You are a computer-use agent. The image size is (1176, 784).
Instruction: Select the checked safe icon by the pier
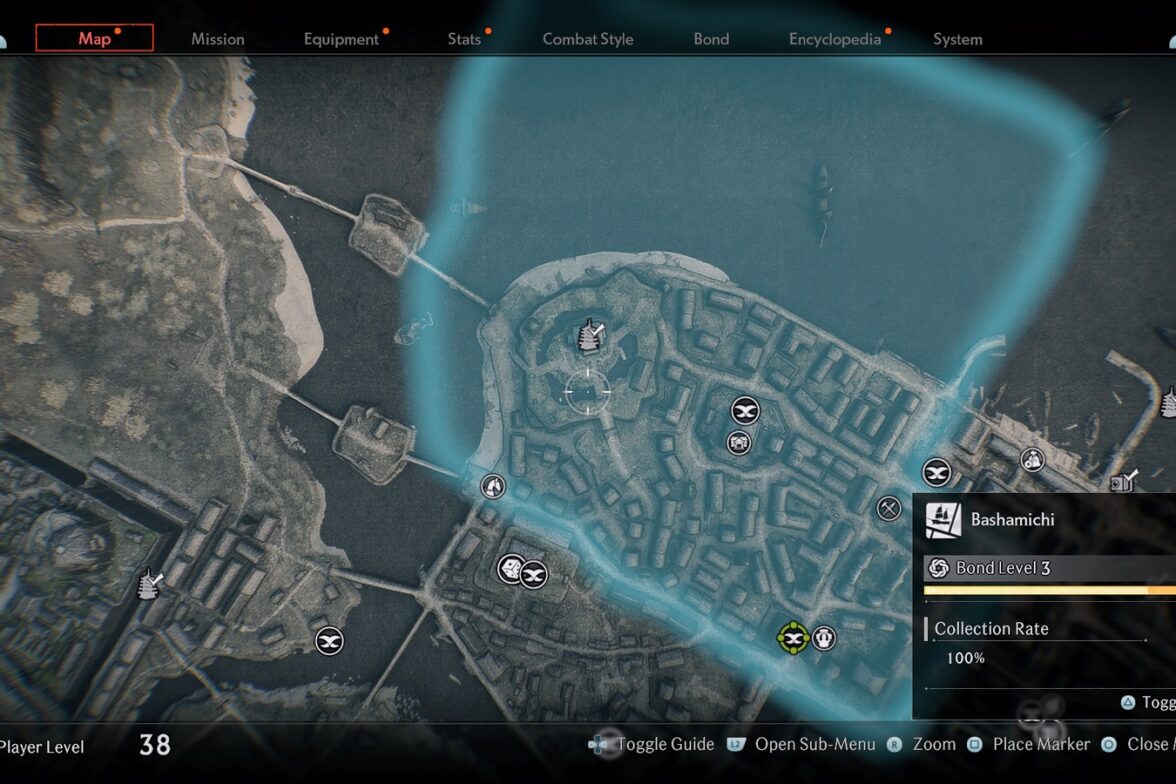point(1123,481)
